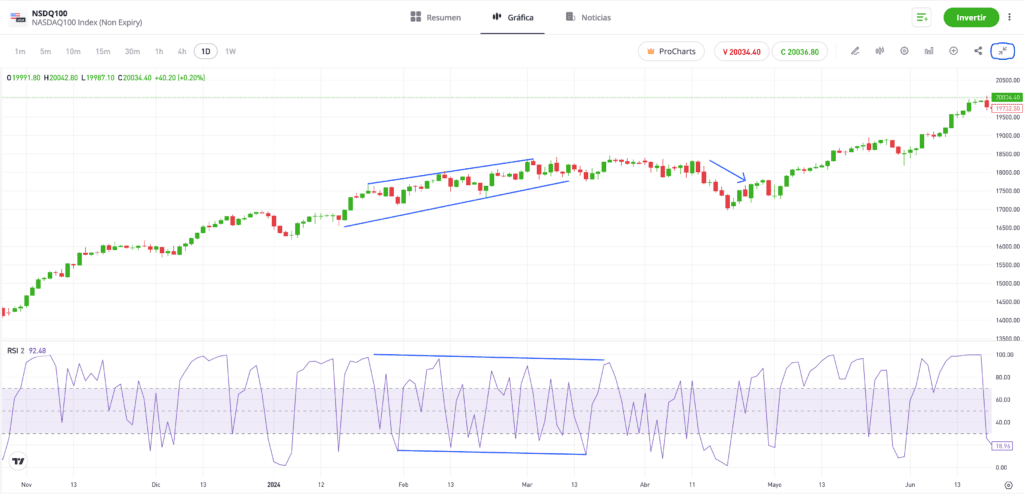
Task: Open axis settings gear at bottom right
Action: click(1009, 485)
